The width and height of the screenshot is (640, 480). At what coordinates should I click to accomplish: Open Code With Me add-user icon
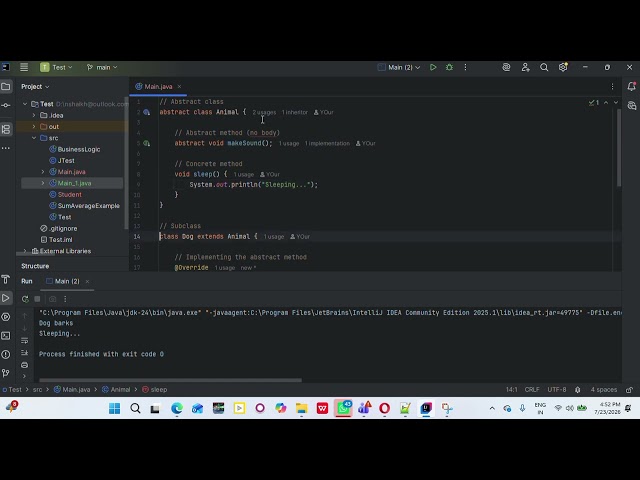pyautogui.click(x=525, y=67)
